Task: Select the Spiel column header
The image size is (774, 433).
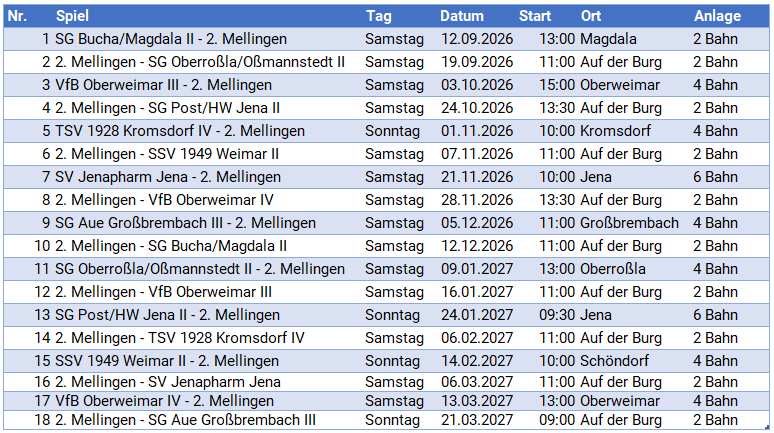Action: [x=72, y=16]
